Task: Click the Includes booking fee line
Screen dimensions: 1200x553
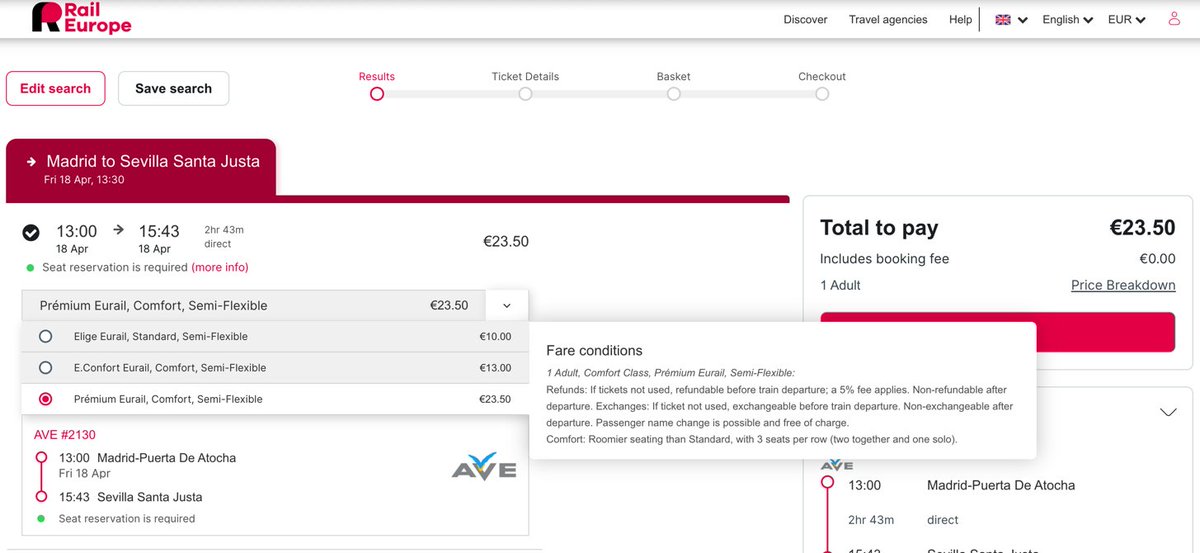Action: click(x=884, y=259)
